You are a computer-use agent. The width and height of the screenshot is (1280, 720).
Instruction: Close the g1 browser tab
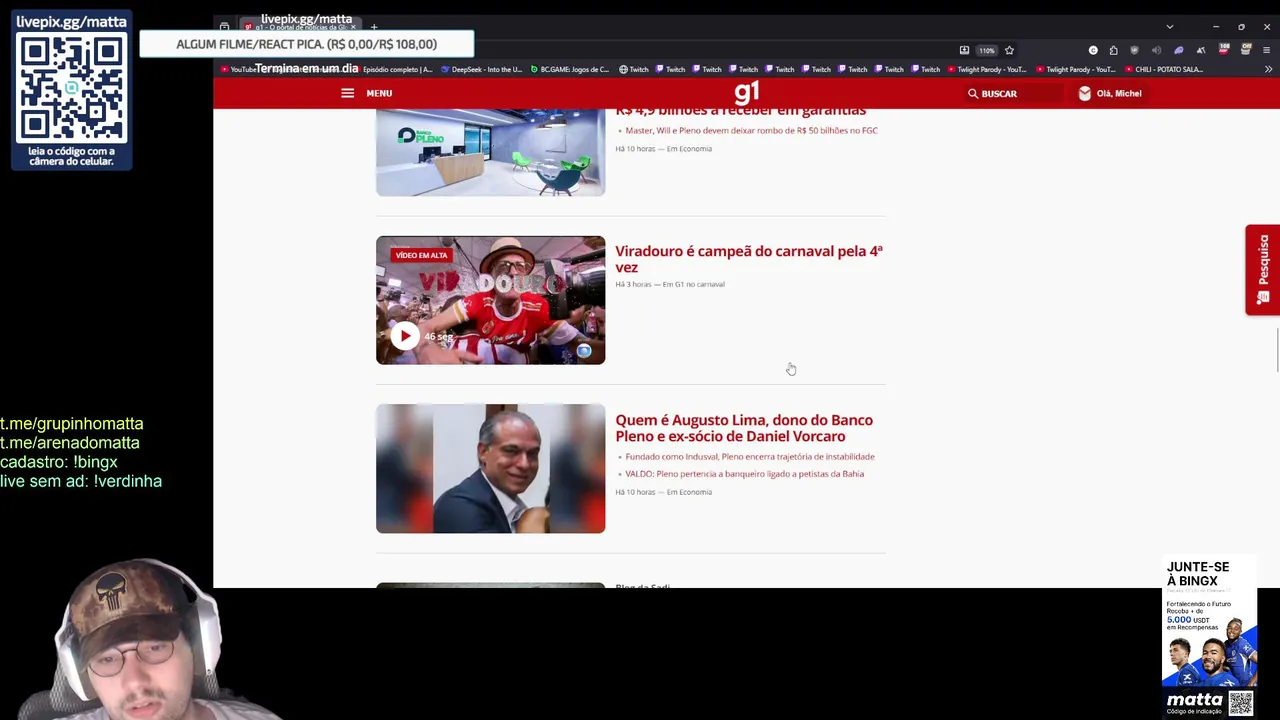point(353,26)
